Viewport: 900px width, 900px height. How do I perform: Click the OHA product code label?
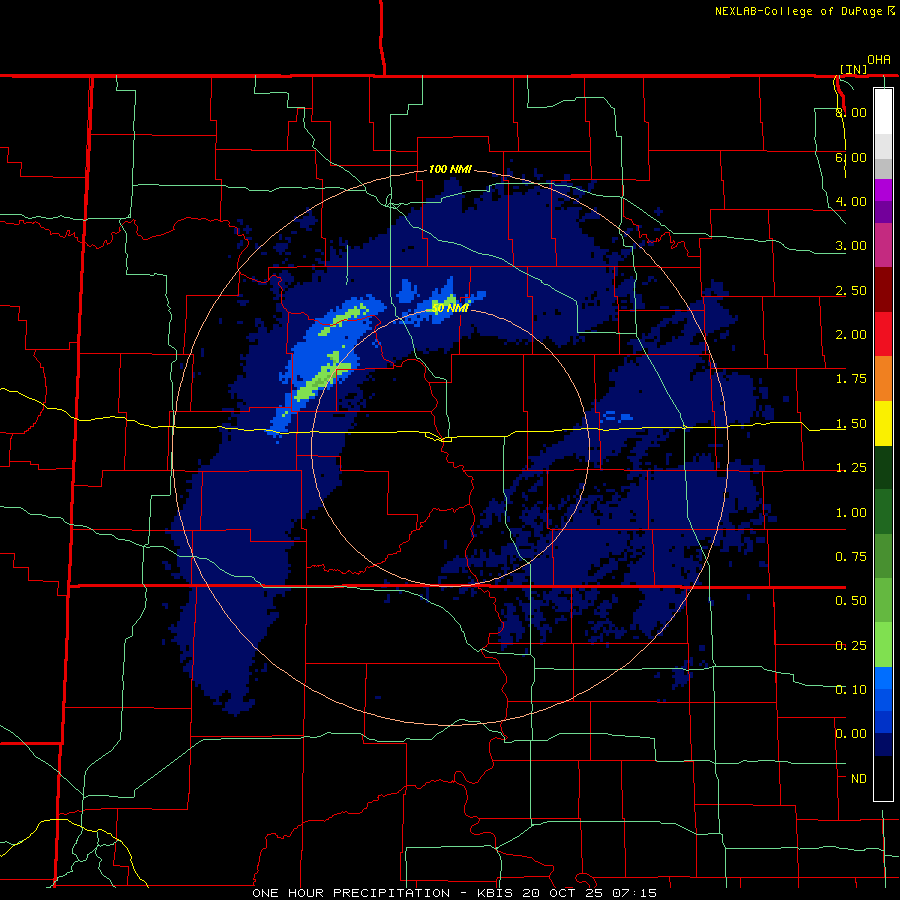coord(879,59)
